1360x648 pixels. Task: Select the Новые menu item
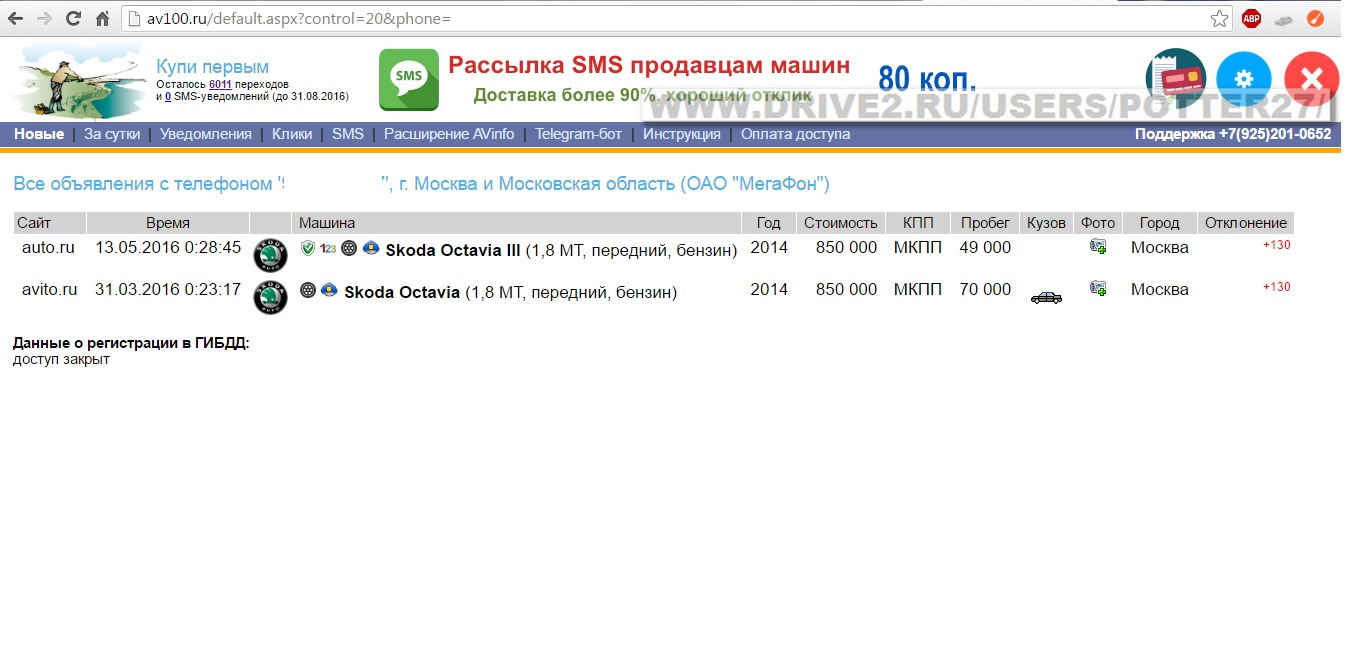coord(39,134)
